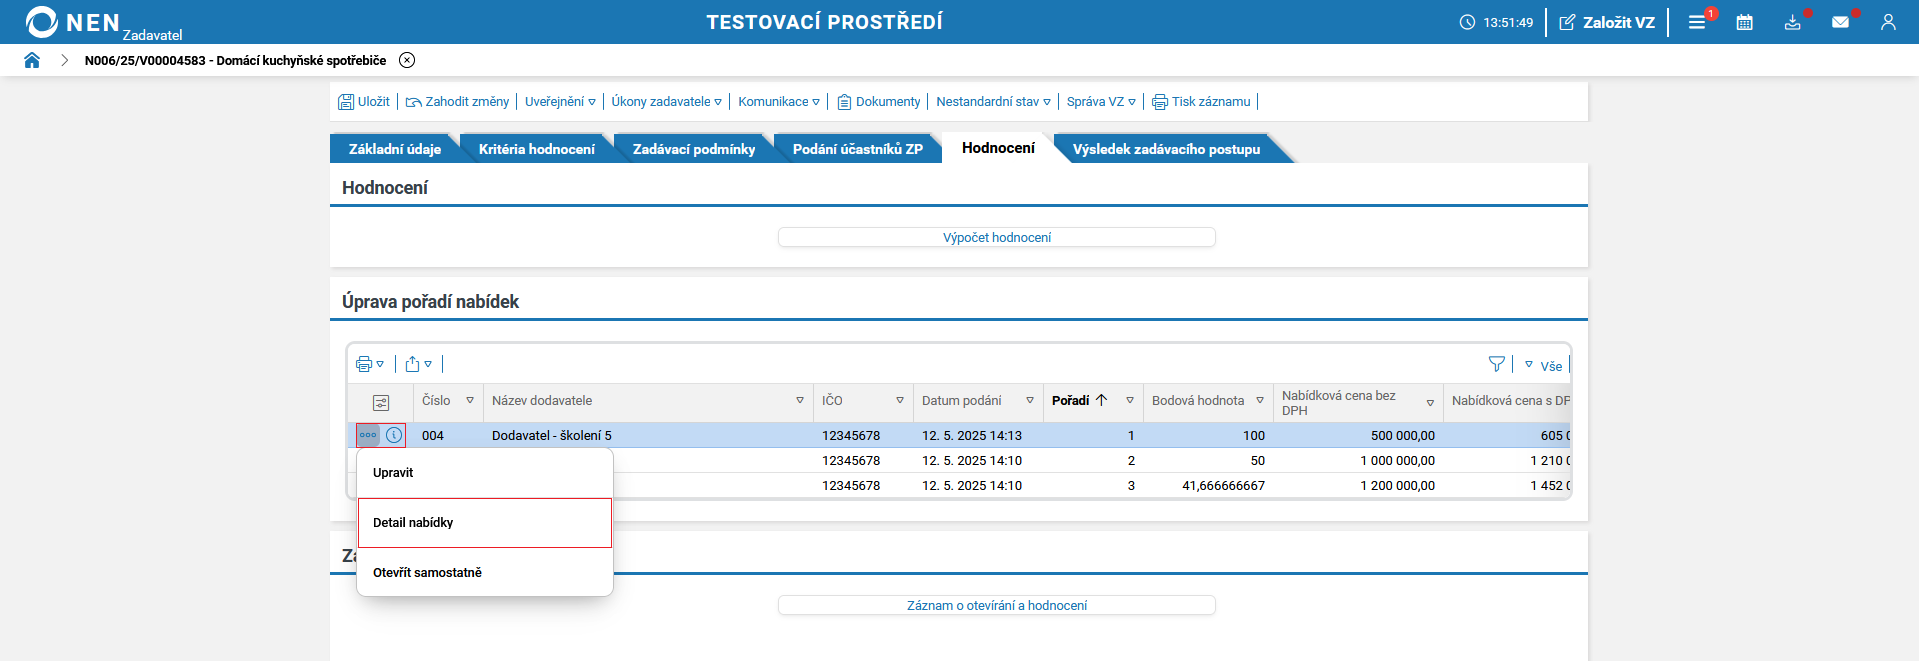Click the price cell 500 000,00

pyautogui.click(x=1358, y=435)
